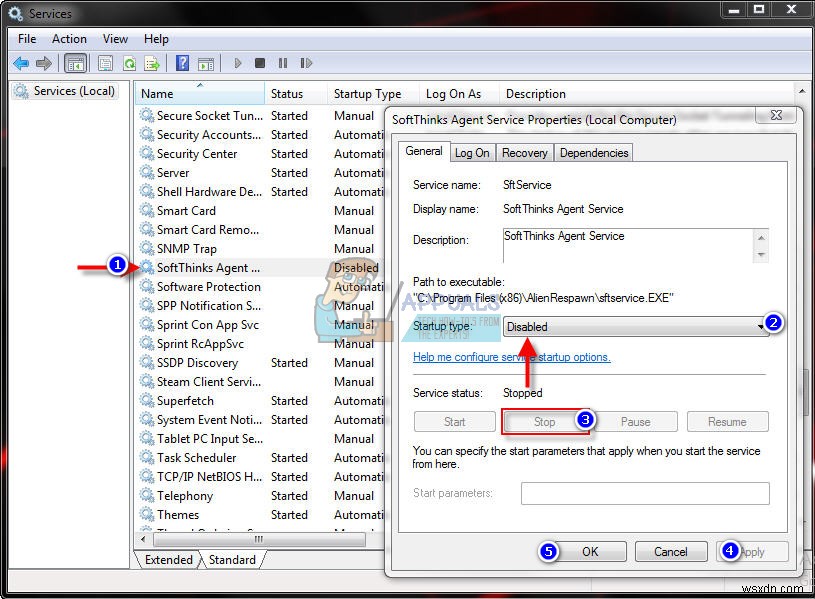Viewport: 815px width, 599px height.
Task: Click the OK button
Action: 590,552
